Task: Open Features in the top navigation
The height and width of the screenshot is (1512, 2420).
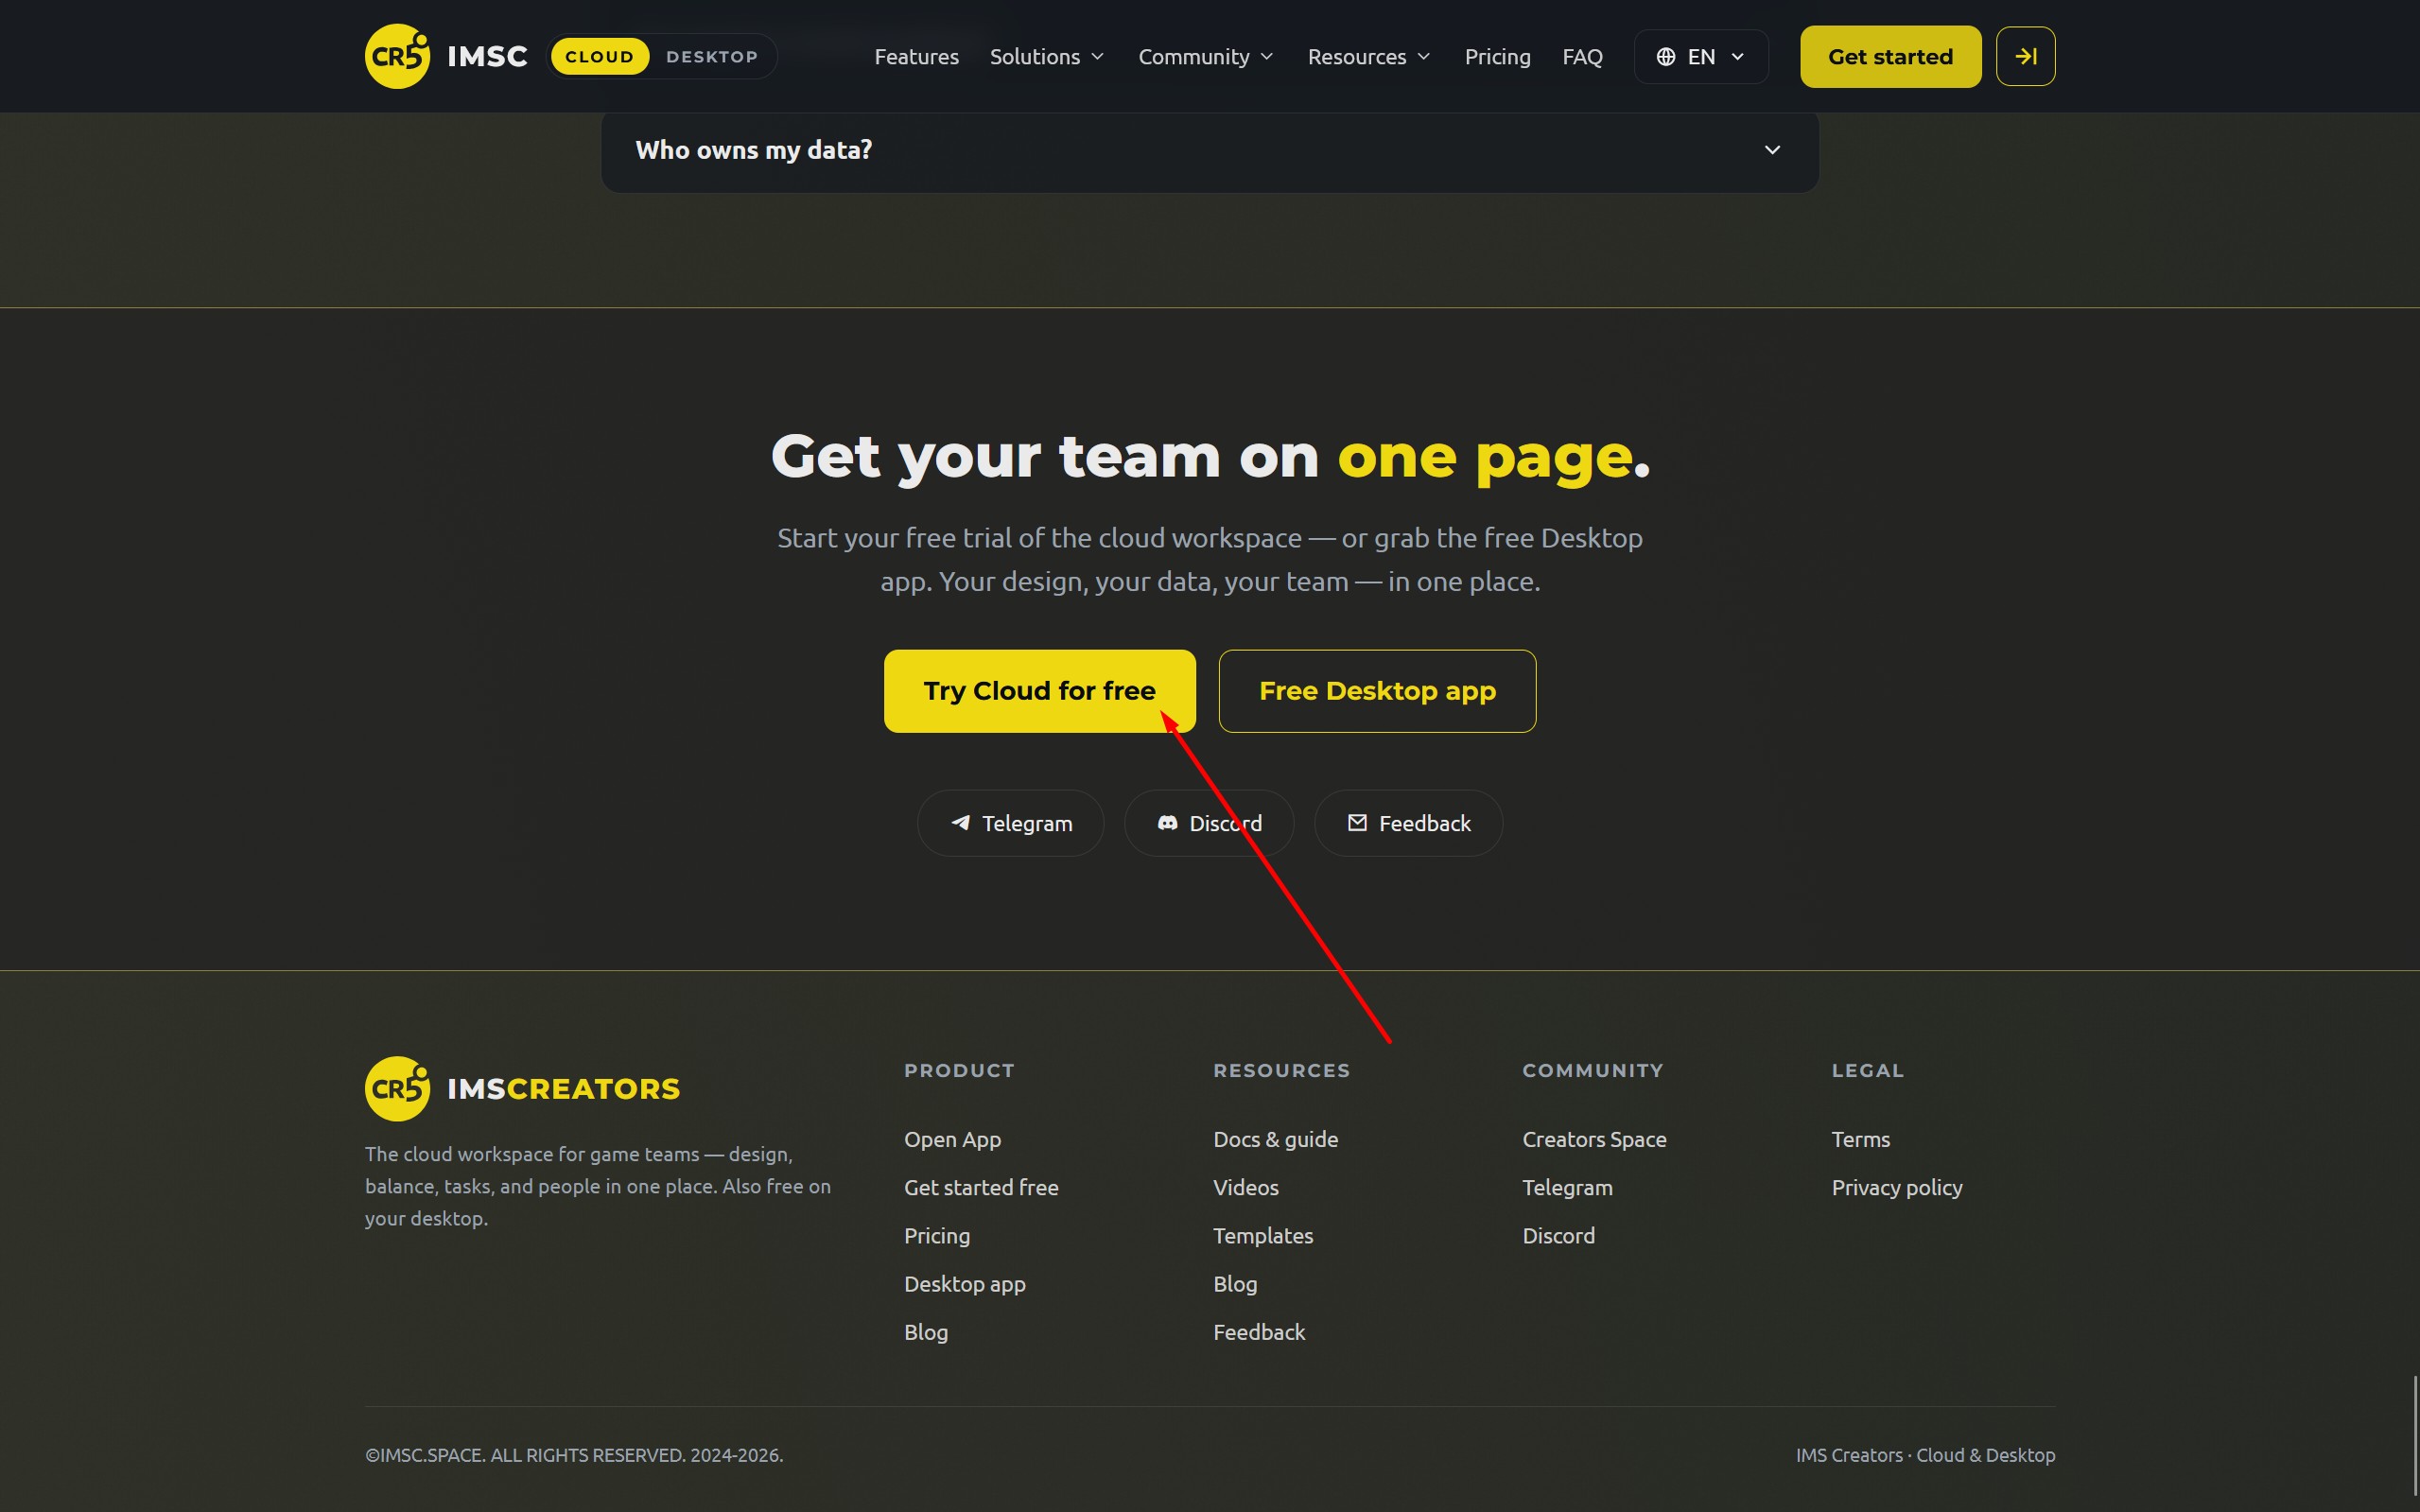Action: (916, 57)
